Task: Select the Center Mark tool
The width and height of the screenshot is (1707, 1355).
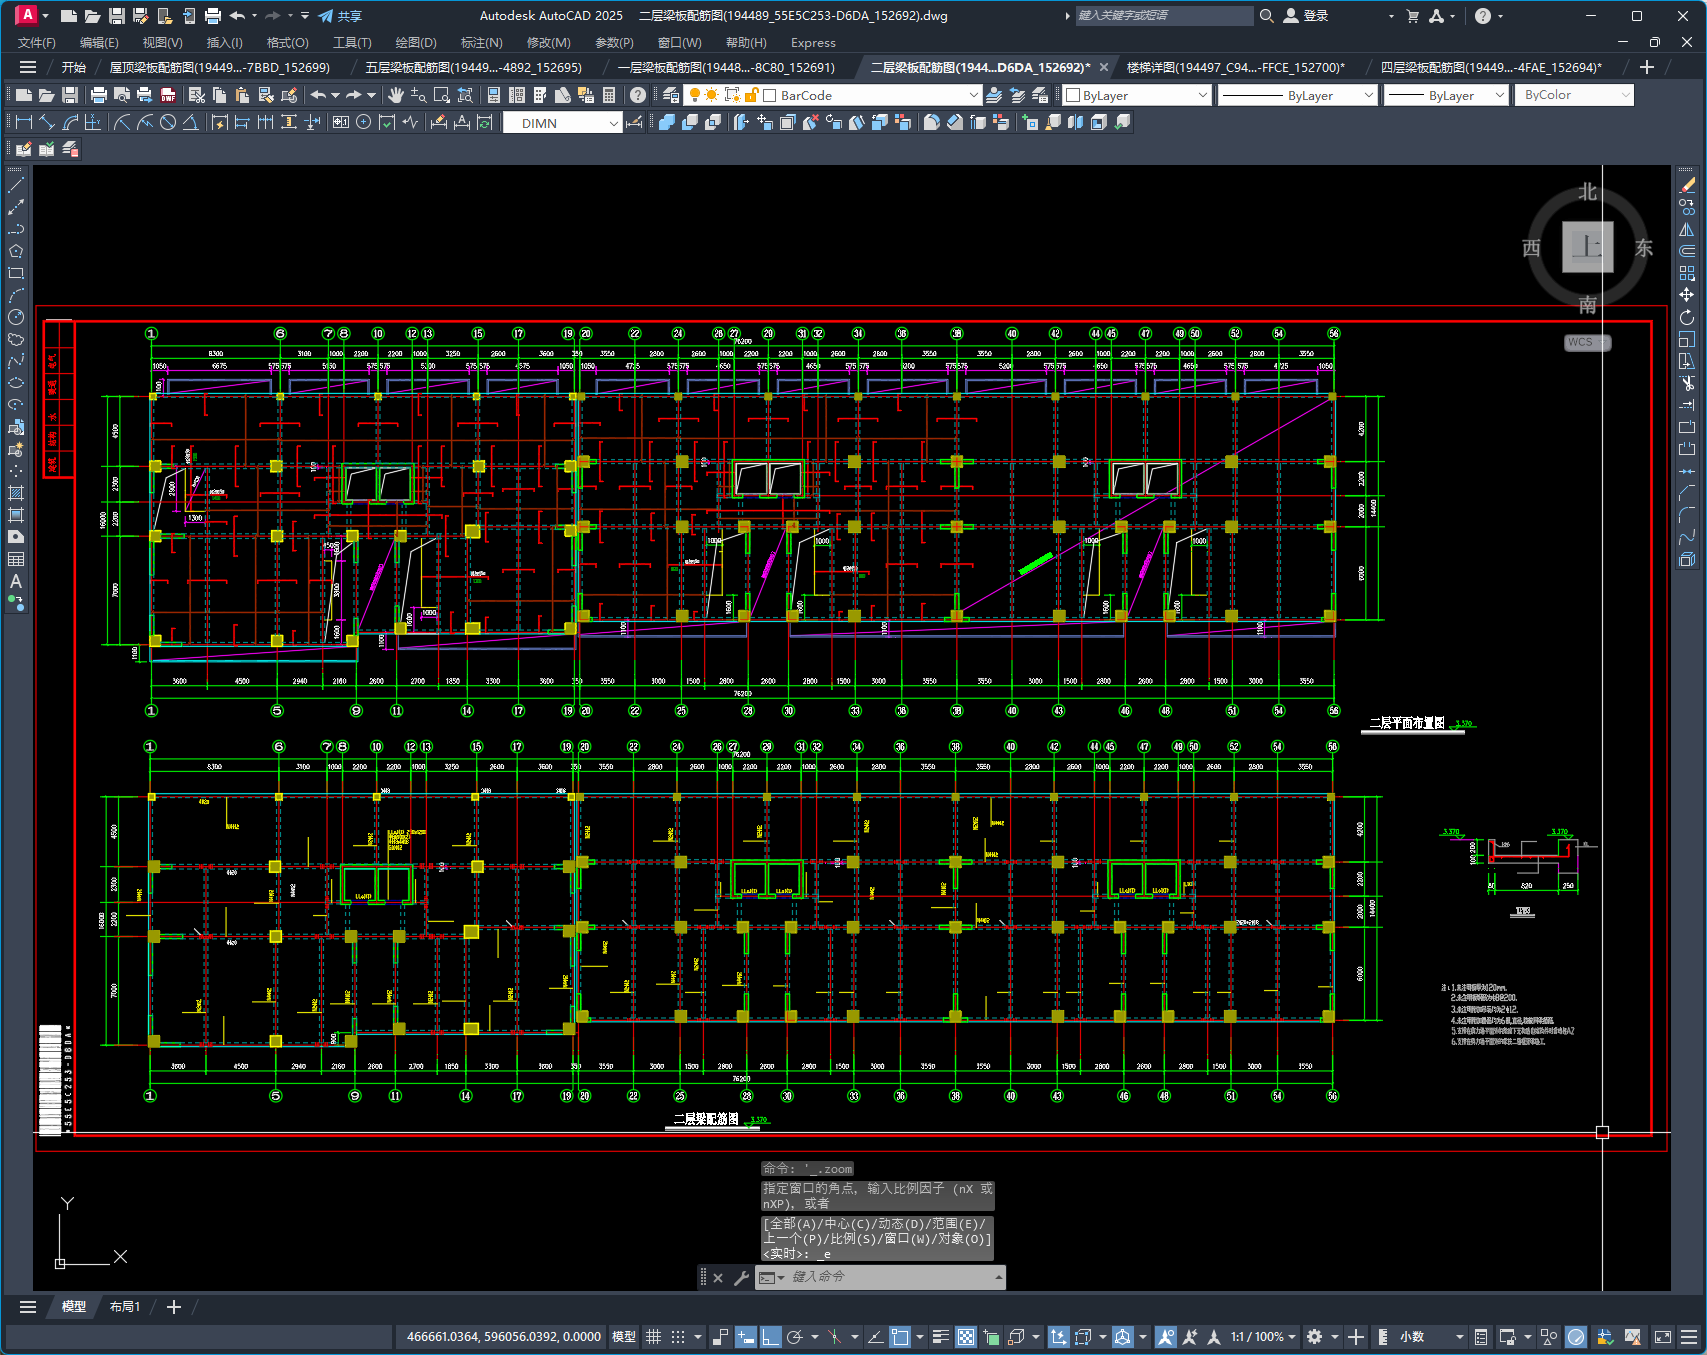Action: pyautogui.click(x=363, y=122)
